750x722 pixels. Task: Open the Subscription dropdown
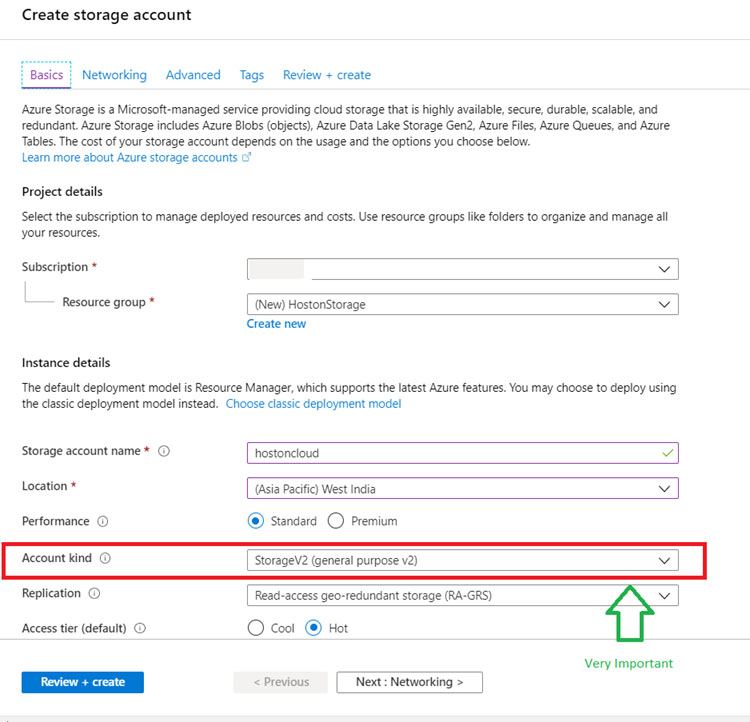click(462, 269)
